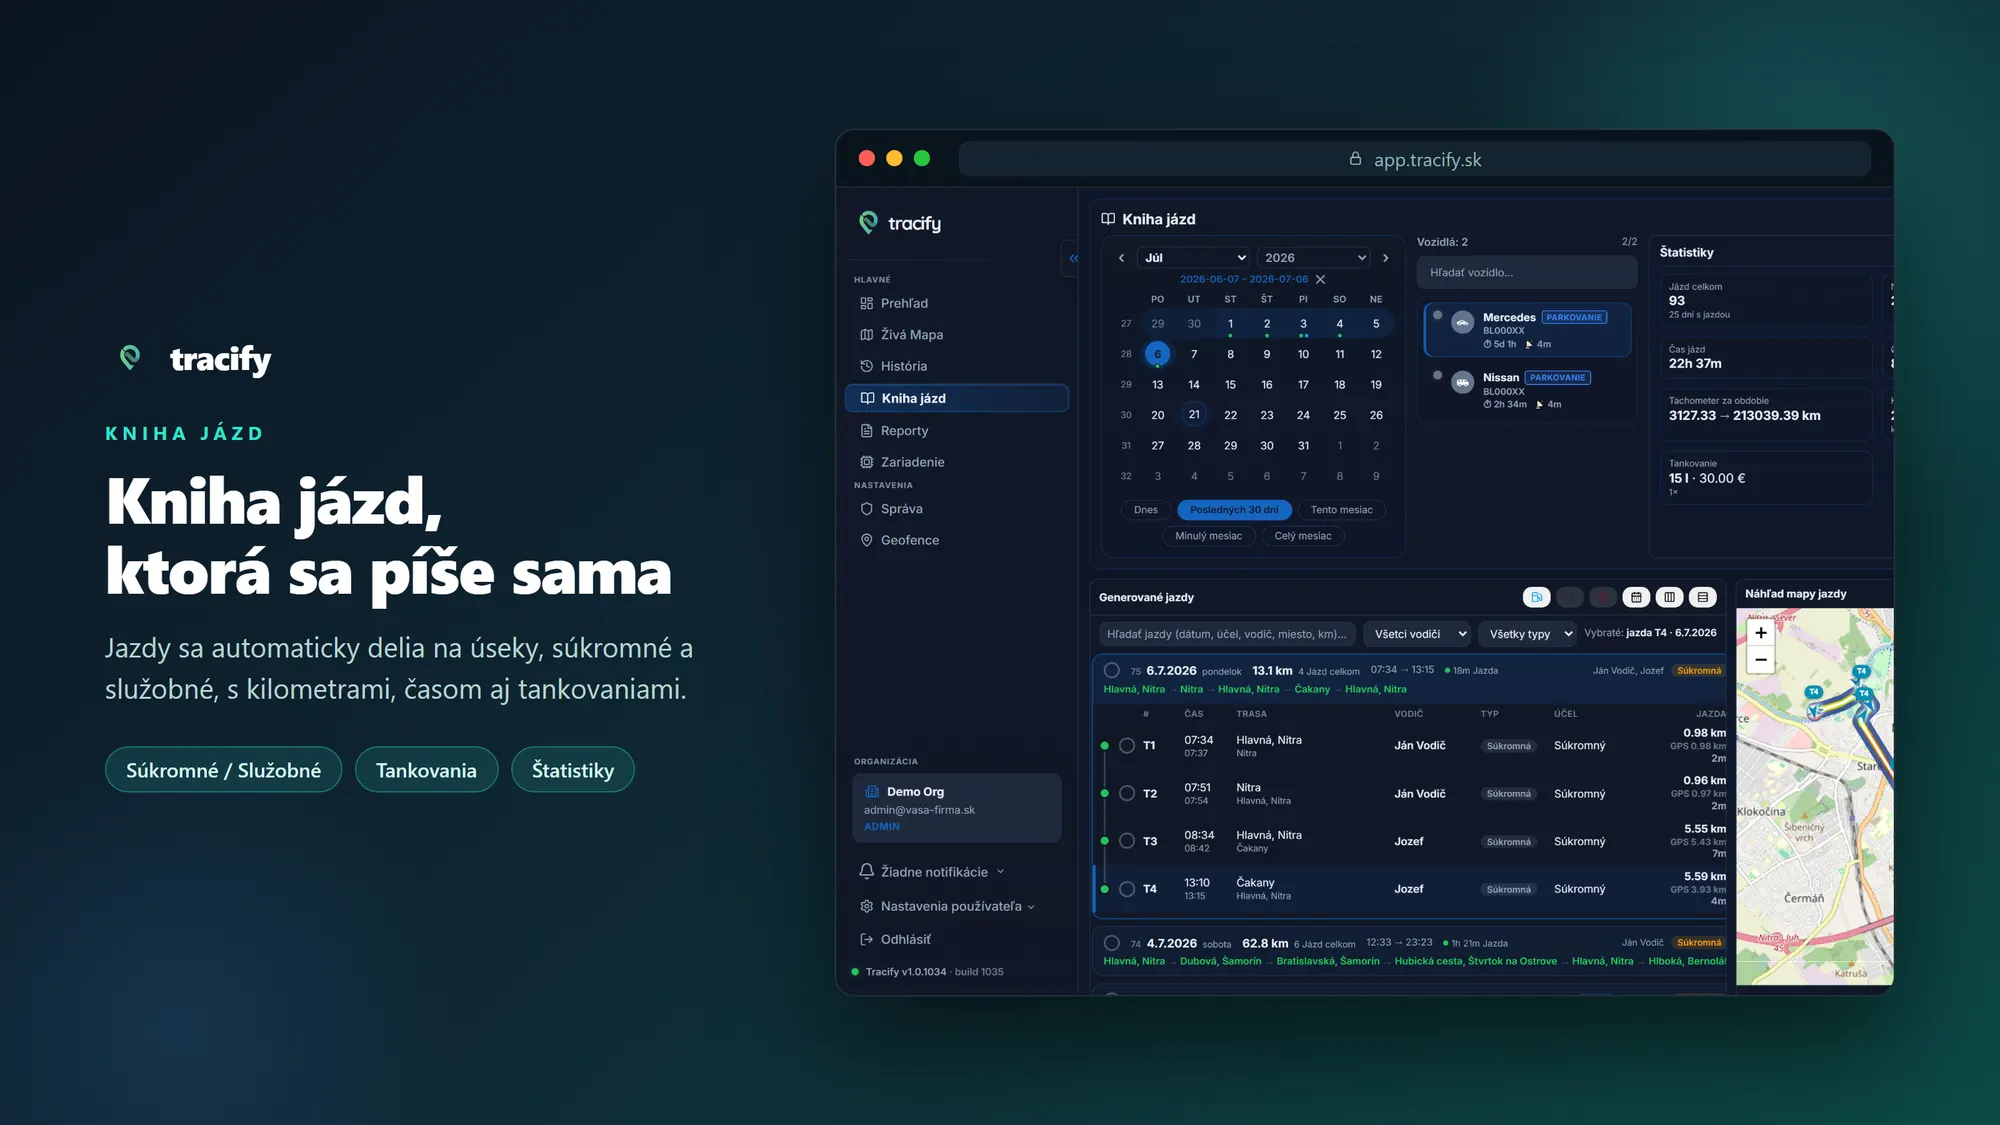Select the Mercedes vehicle card
2000x1125 pixels.
click(x=1527, y=330)
